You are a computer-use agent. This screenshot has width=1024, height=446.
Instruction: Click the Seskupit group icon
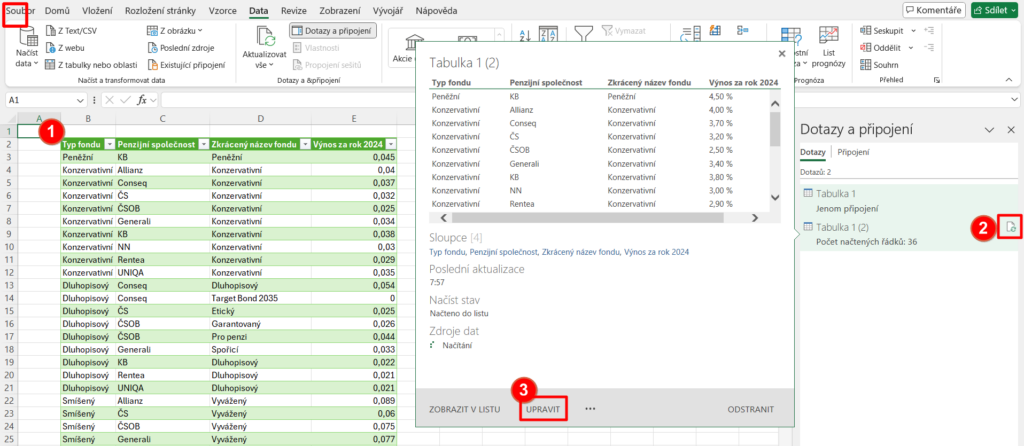pyautogui.click(x=866, y=30)
